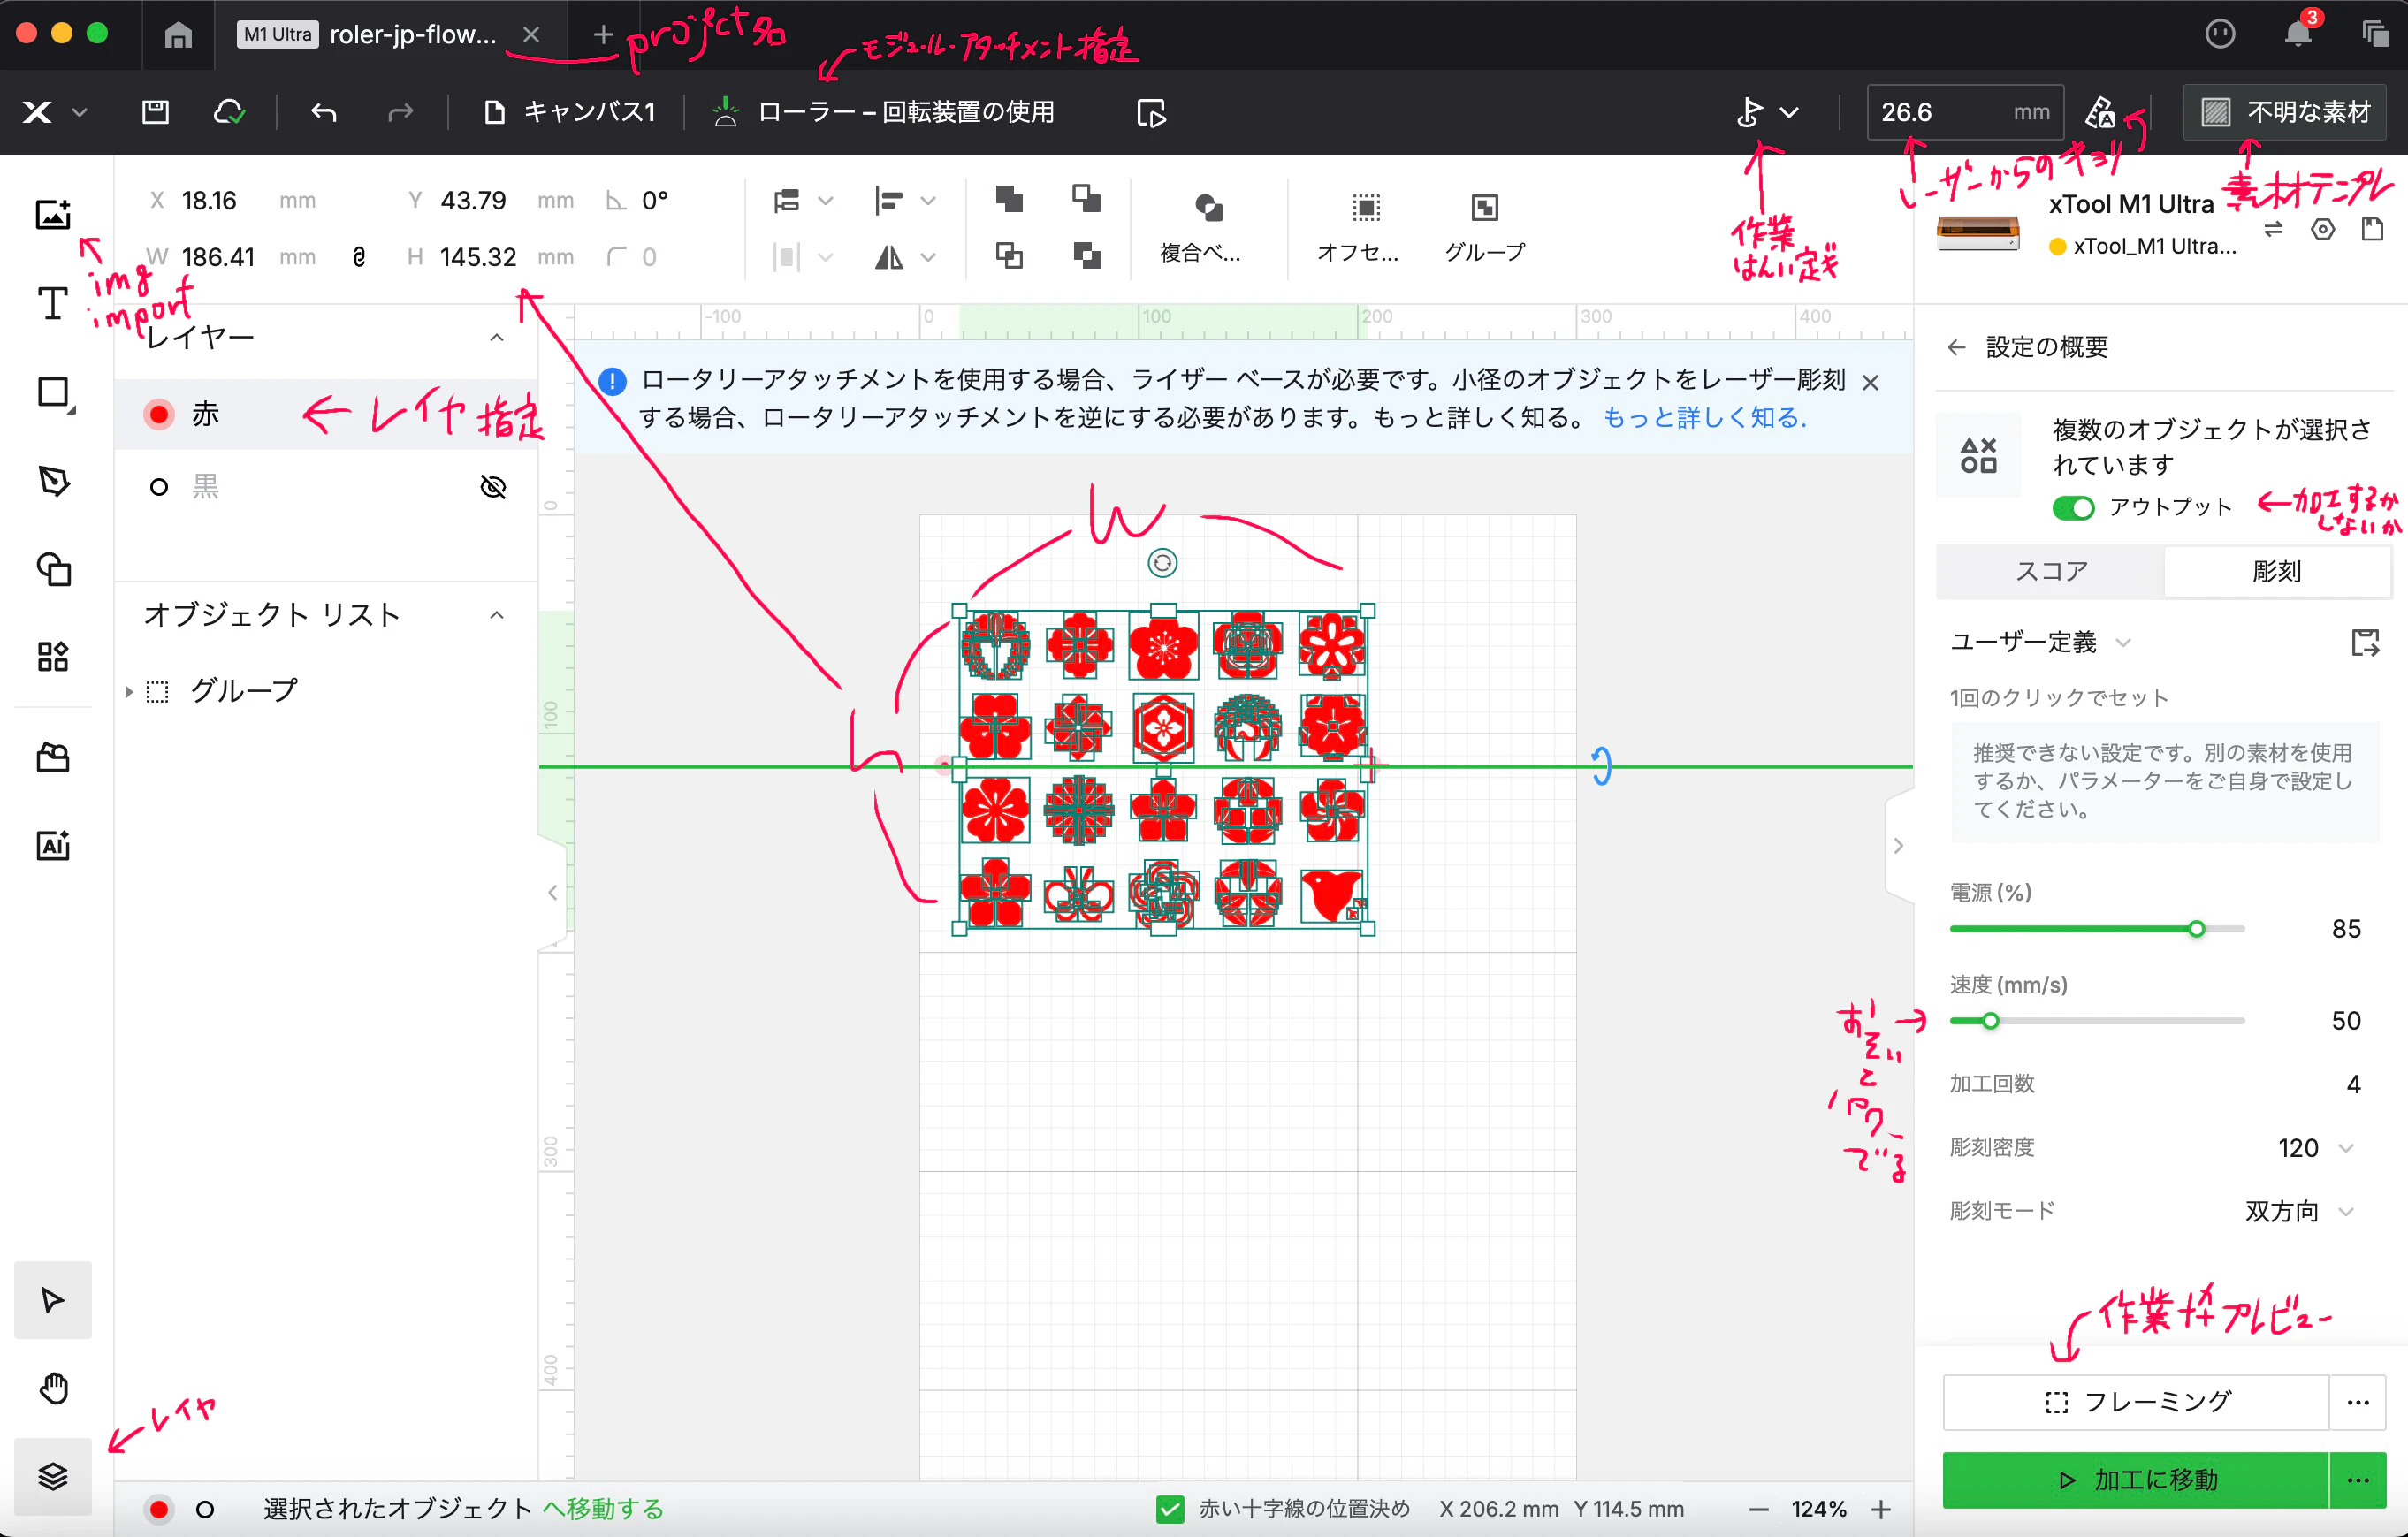Open the materials box icon in sidebar
This screenshot has height=1537, width=2408.
click(x=53, y=757)
